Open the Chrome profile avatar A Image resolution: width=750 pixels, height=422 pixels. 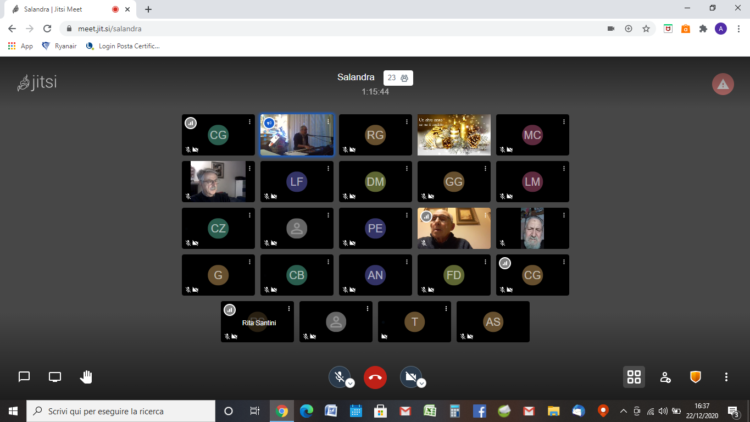(x=720, y=29)
